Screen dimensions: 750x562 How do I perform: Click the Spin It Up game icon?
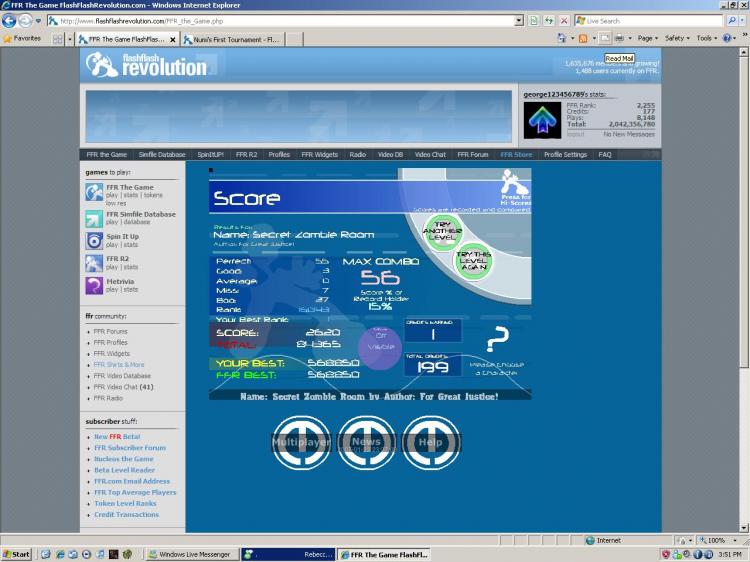[94, 241]
